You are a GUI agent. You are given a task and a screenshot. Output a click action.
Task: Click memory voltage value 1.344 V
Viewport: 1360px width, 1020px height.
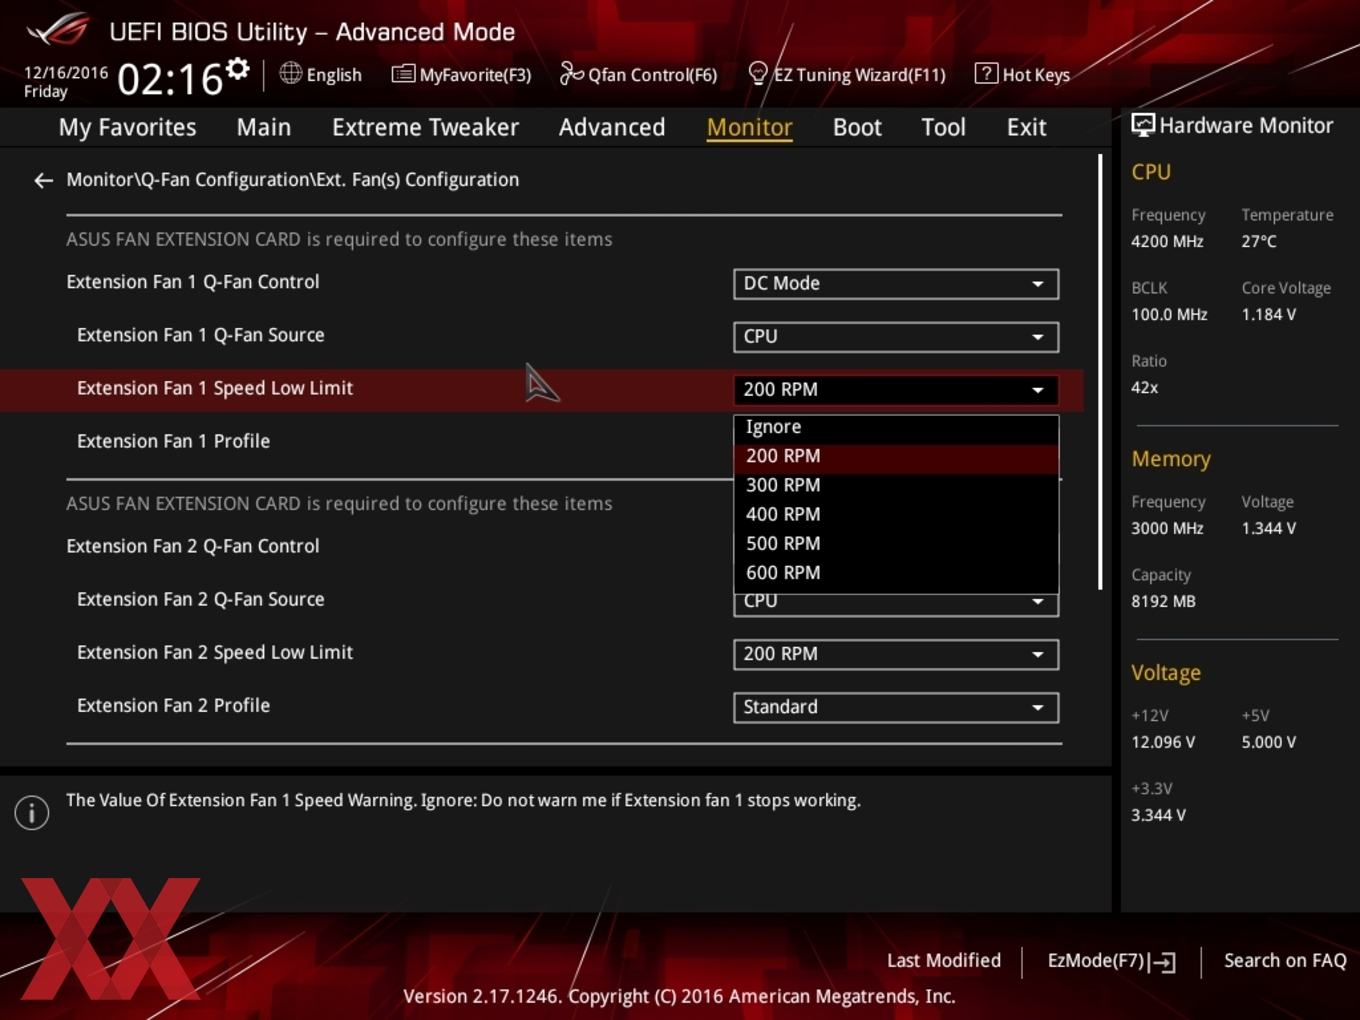click(x=1268, y=529)
